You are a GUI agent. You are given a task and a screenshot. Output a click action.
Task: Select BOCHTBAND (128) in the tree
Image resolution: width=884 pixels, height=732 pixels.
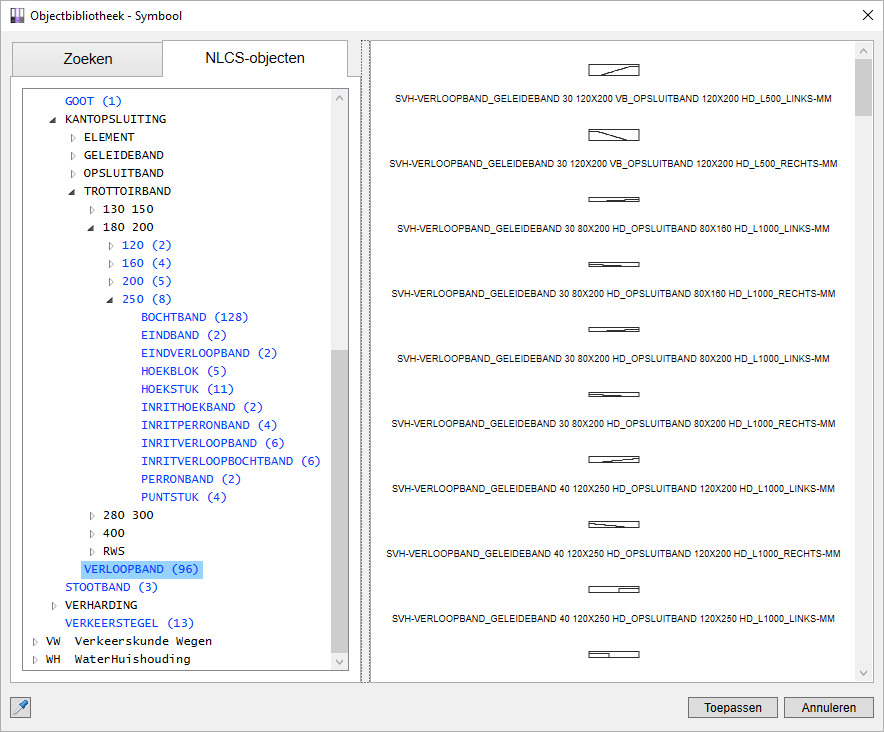coord(194,317)
